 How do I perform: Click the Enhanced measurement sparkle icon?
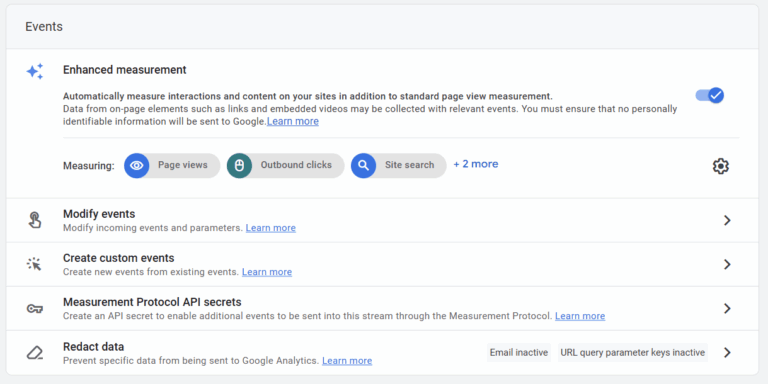pyautogui.click(x=35, y=72)
